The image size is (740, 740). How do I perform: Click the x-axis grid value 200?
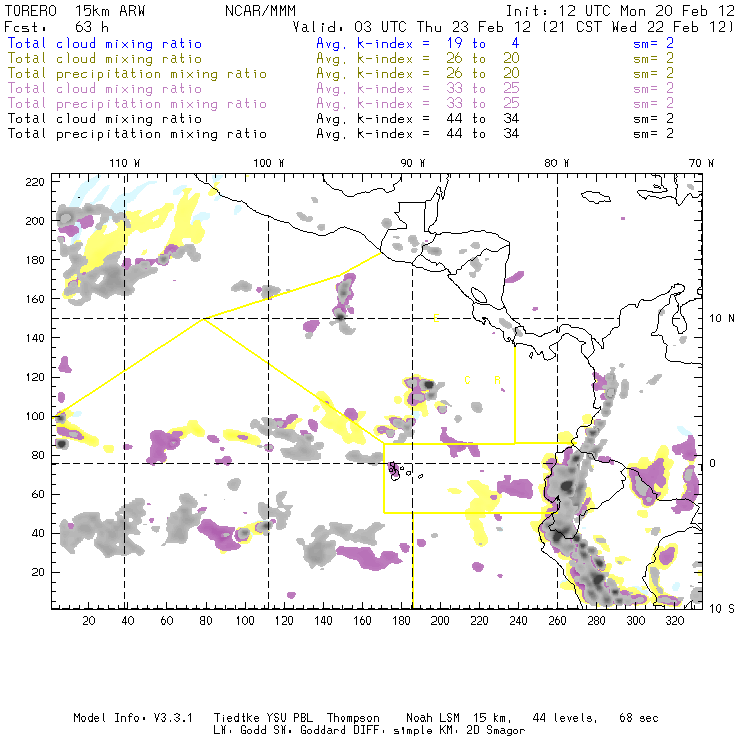441,621
